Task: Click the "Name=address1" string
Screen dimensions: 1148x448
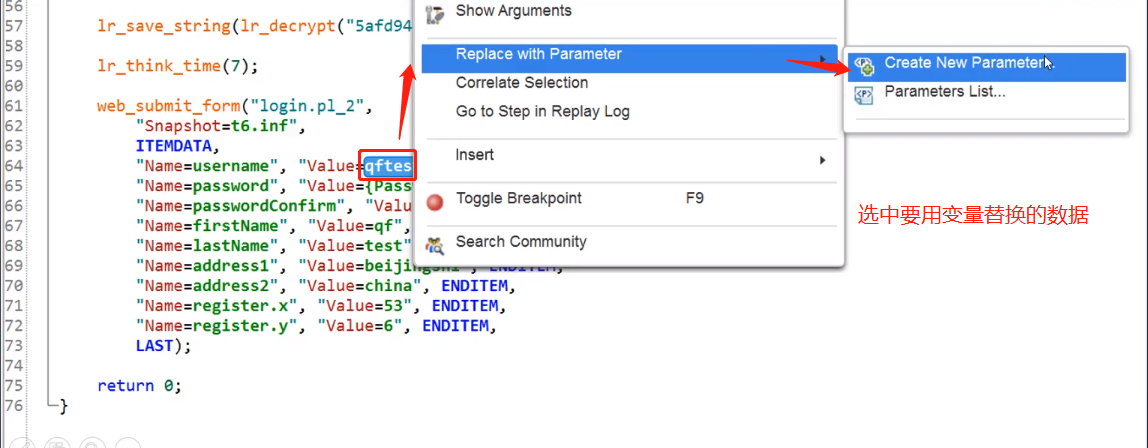Action: (208, 265)
